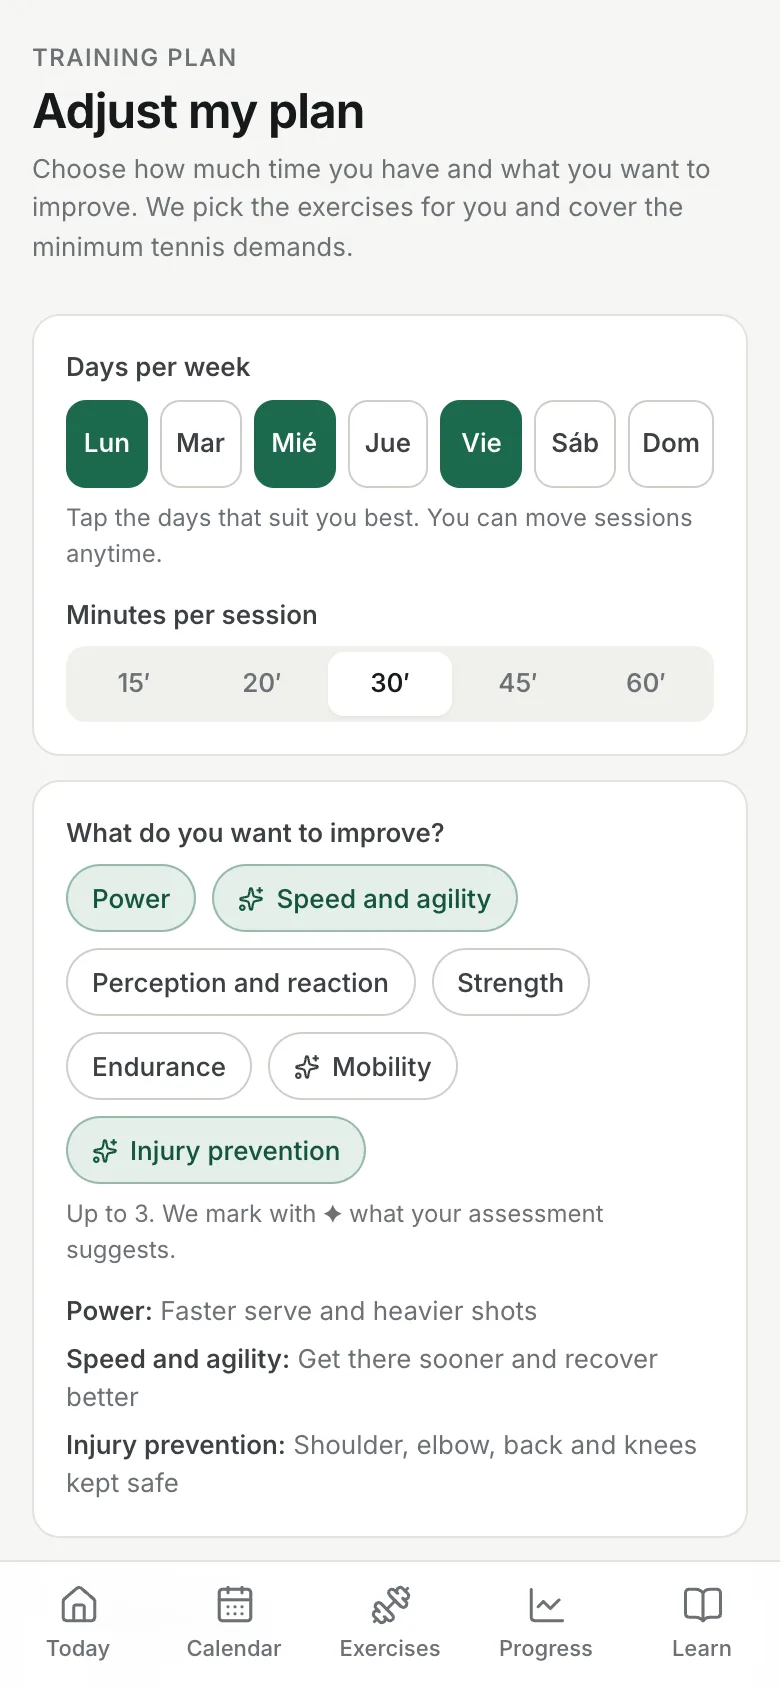
Task: Enable Dom as a training day
Action: [671, 444]
